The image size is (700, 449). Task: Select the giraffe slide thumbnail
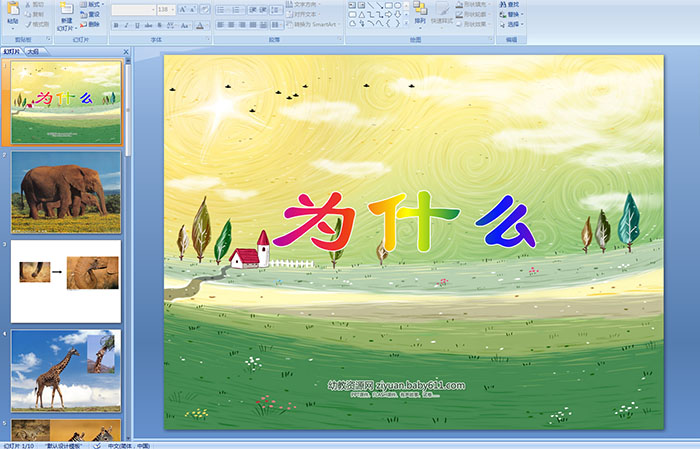click(x=66, y=370)
